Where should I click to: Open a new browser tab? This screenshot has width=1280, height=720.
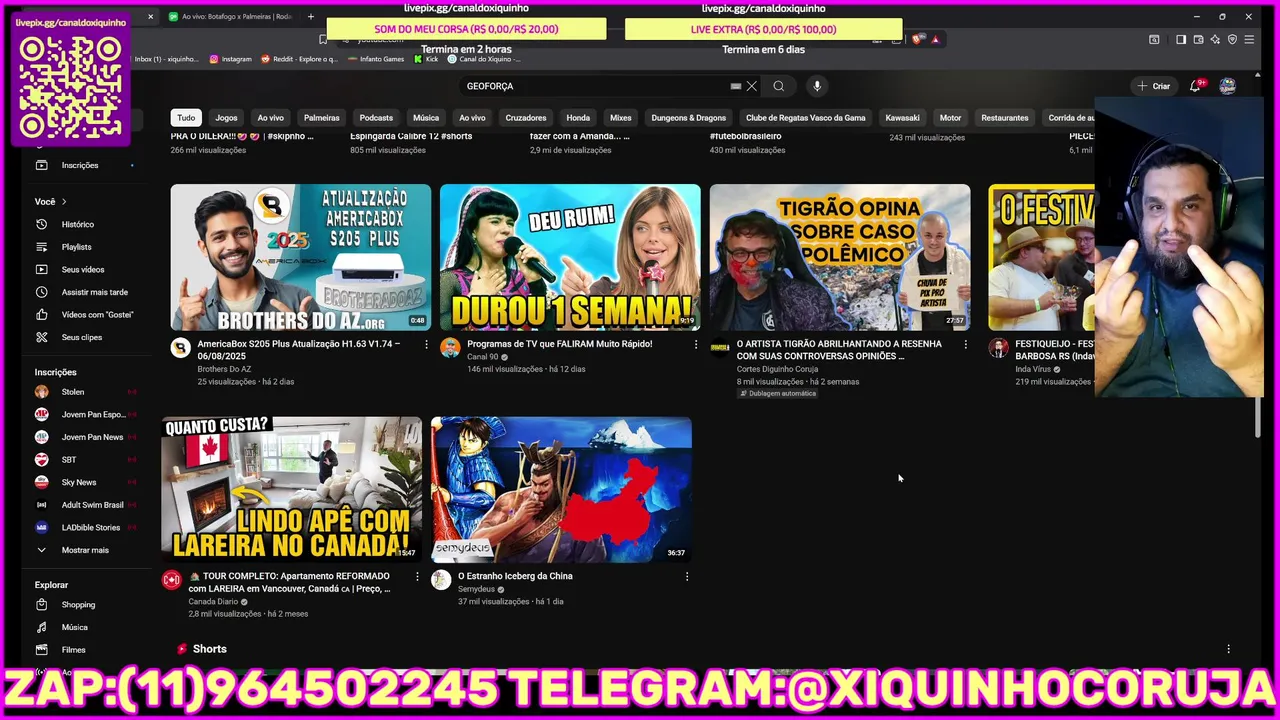[x=310, y=16]
